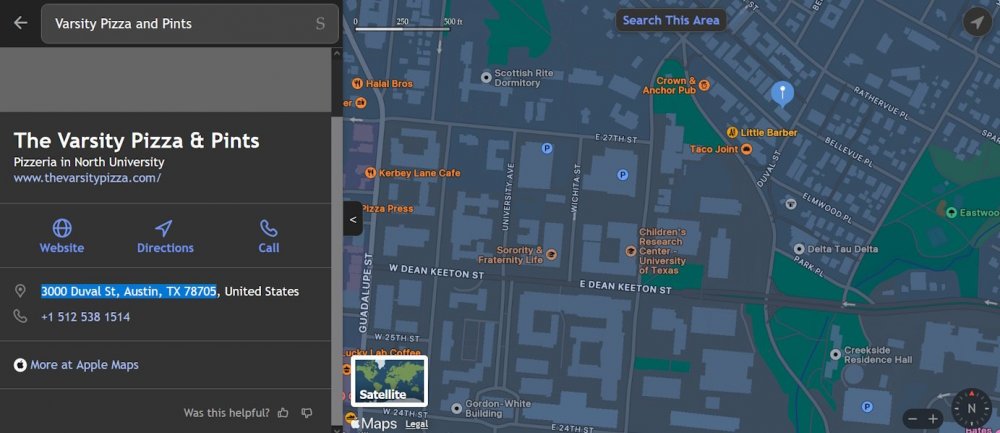1000x433 pixels.
Task: Click the location arrow icon on map
Action: click(975, 22)
